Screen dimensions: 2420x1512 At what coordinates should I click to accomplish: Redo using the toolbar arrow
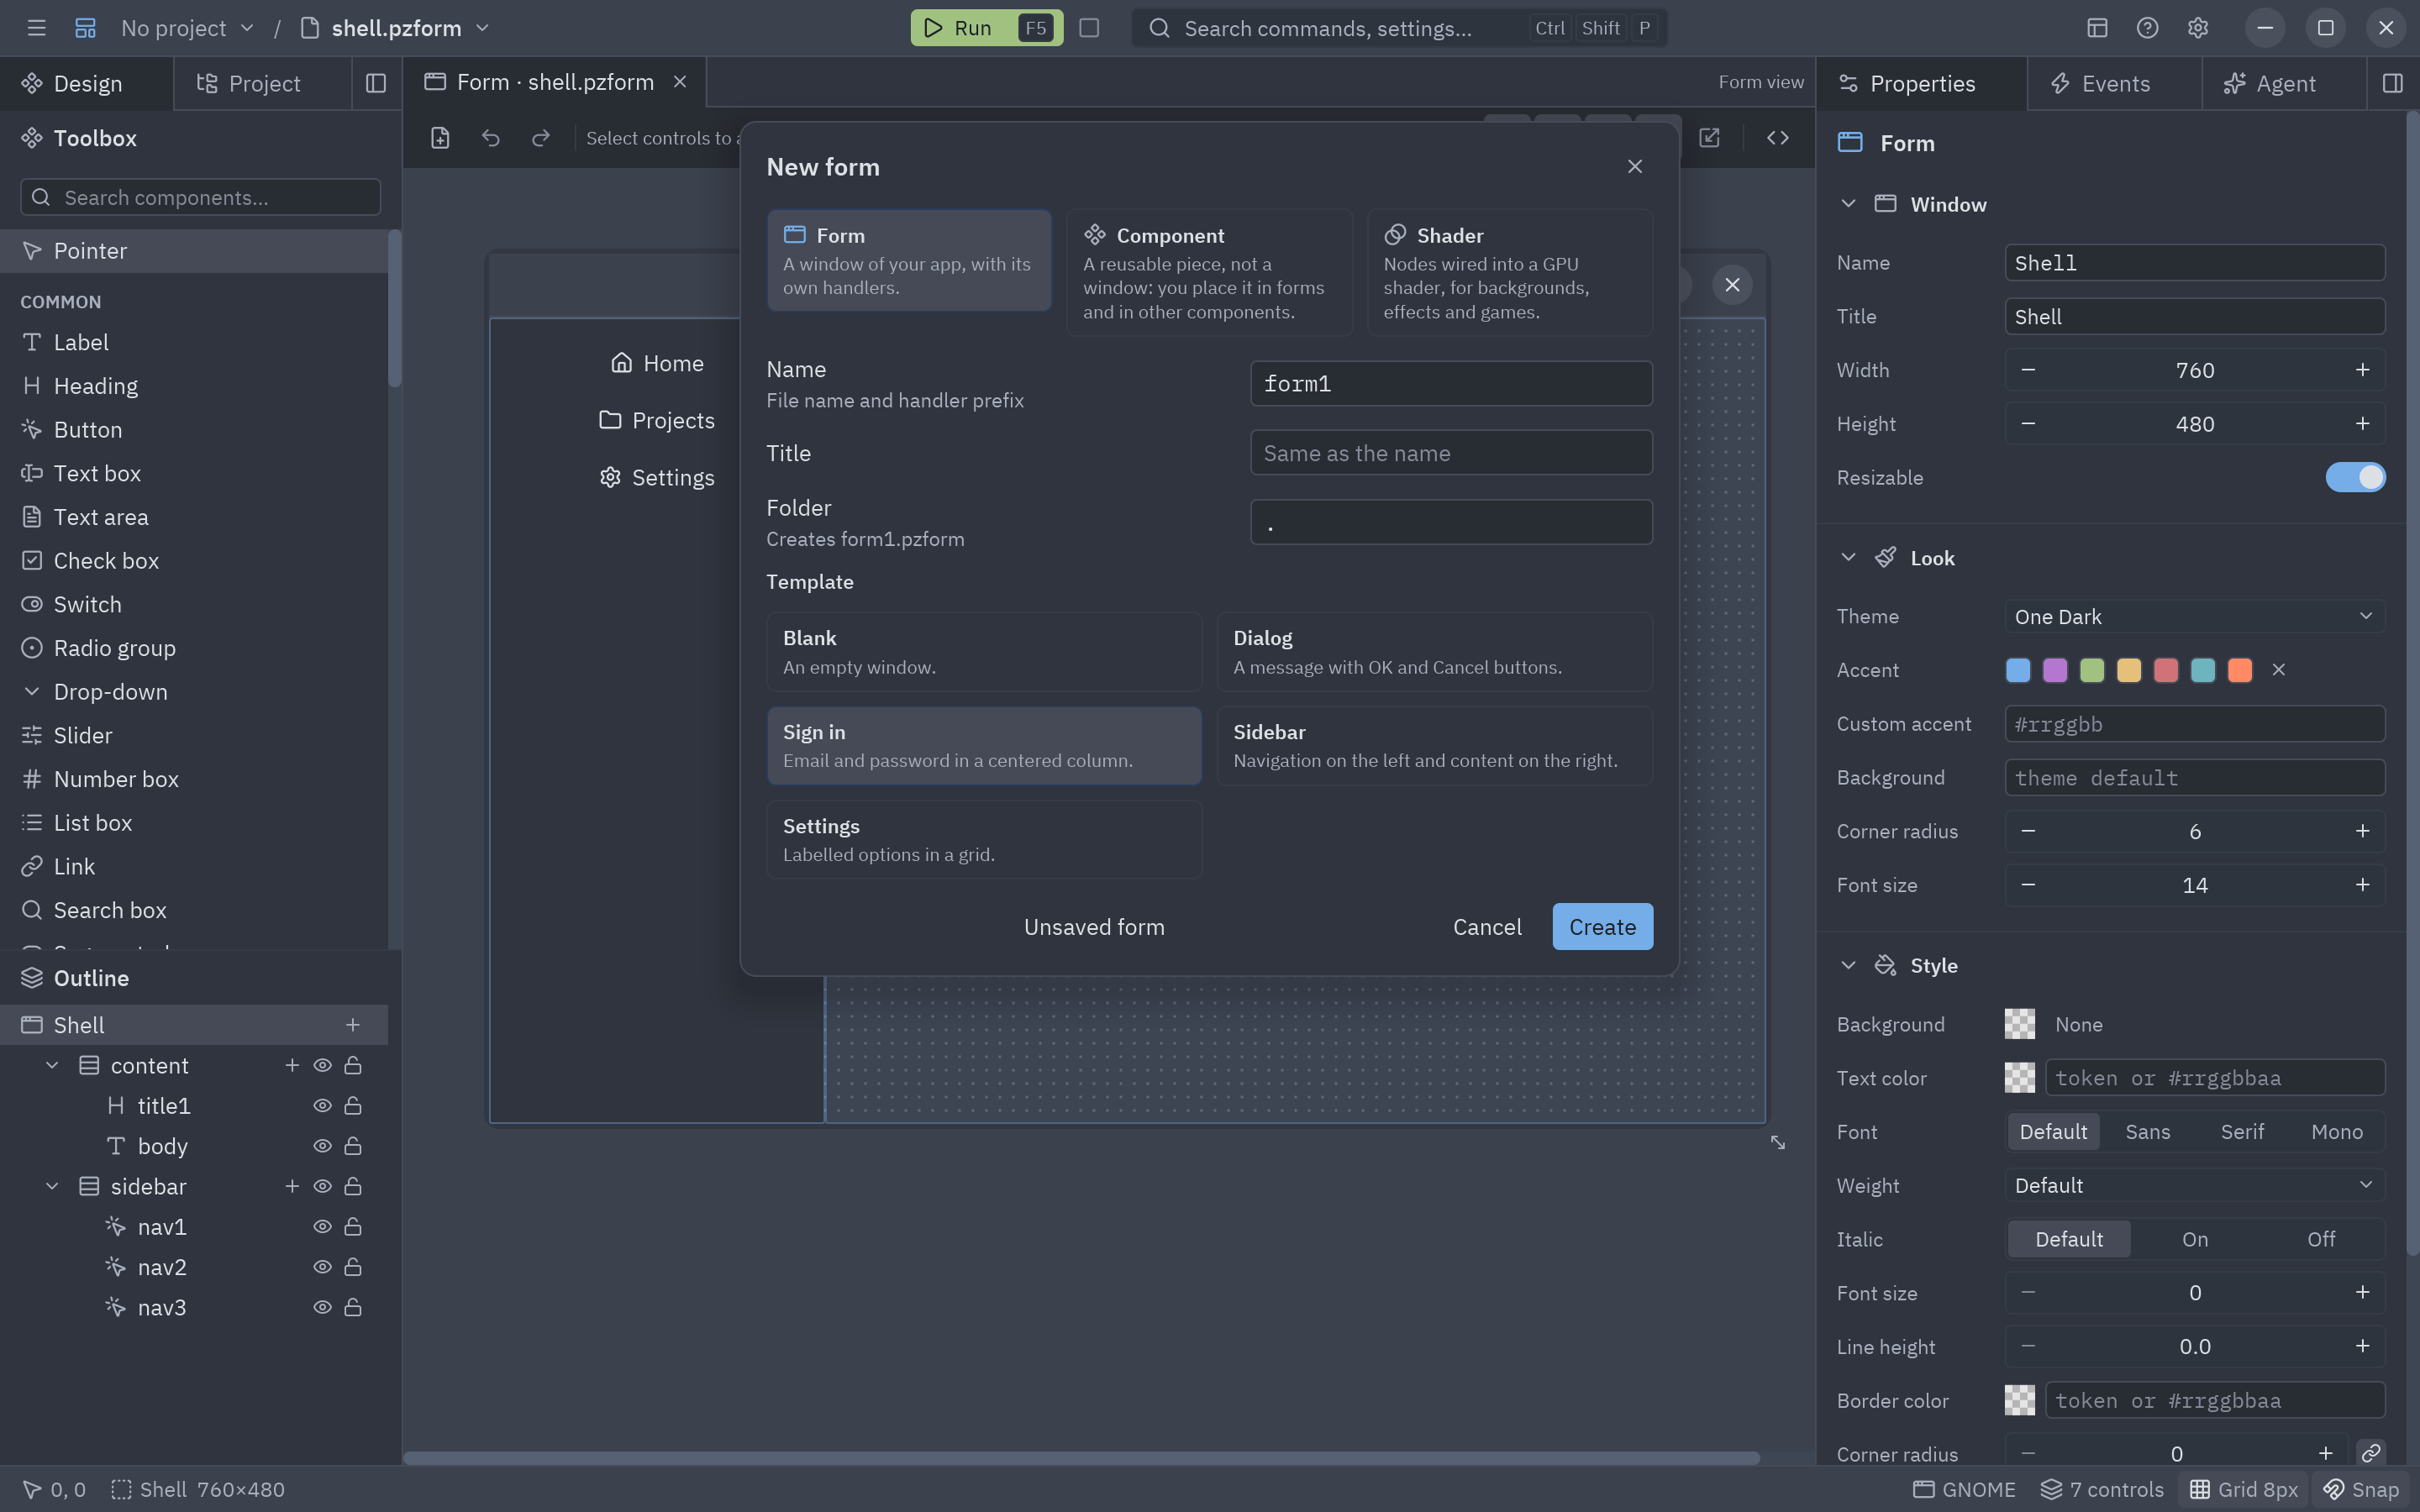[x=541, y=138]
